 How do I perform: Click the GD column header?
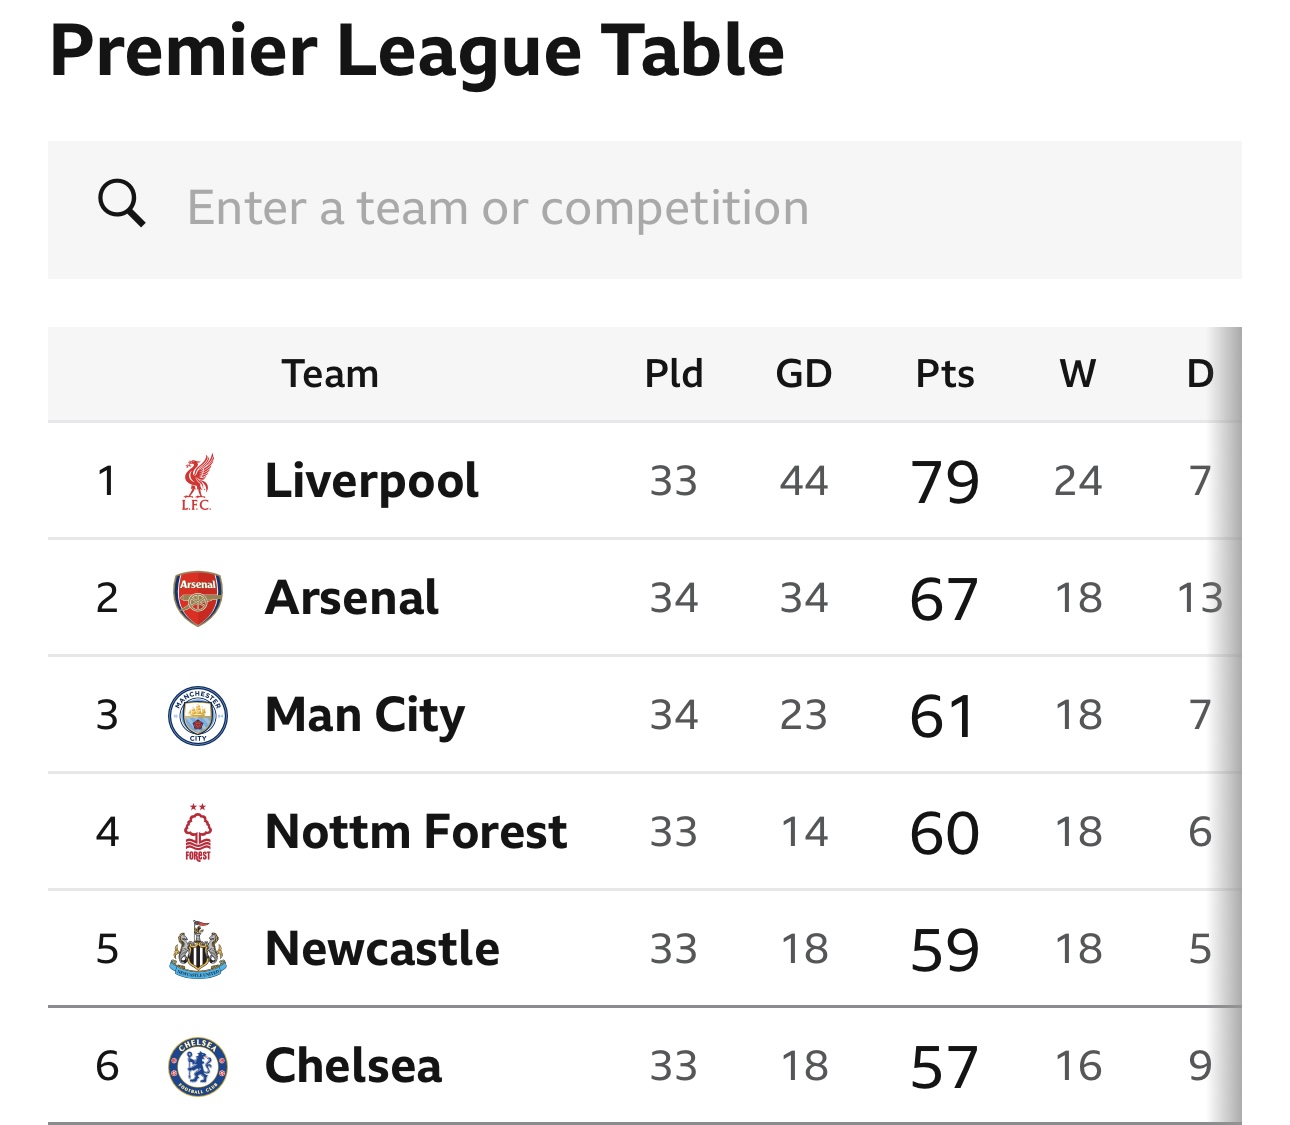[x=804, y=374]
